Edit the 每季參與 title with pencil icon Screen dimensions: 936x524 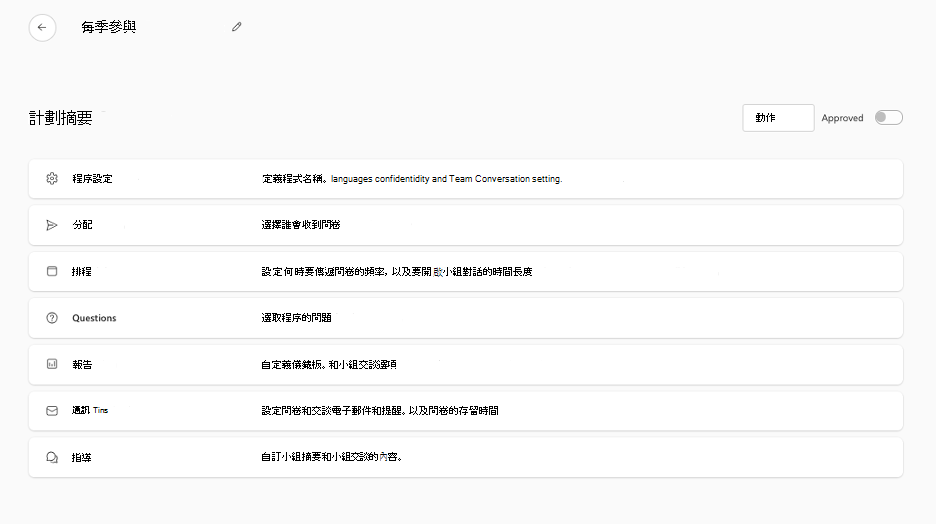coord(237,27)
